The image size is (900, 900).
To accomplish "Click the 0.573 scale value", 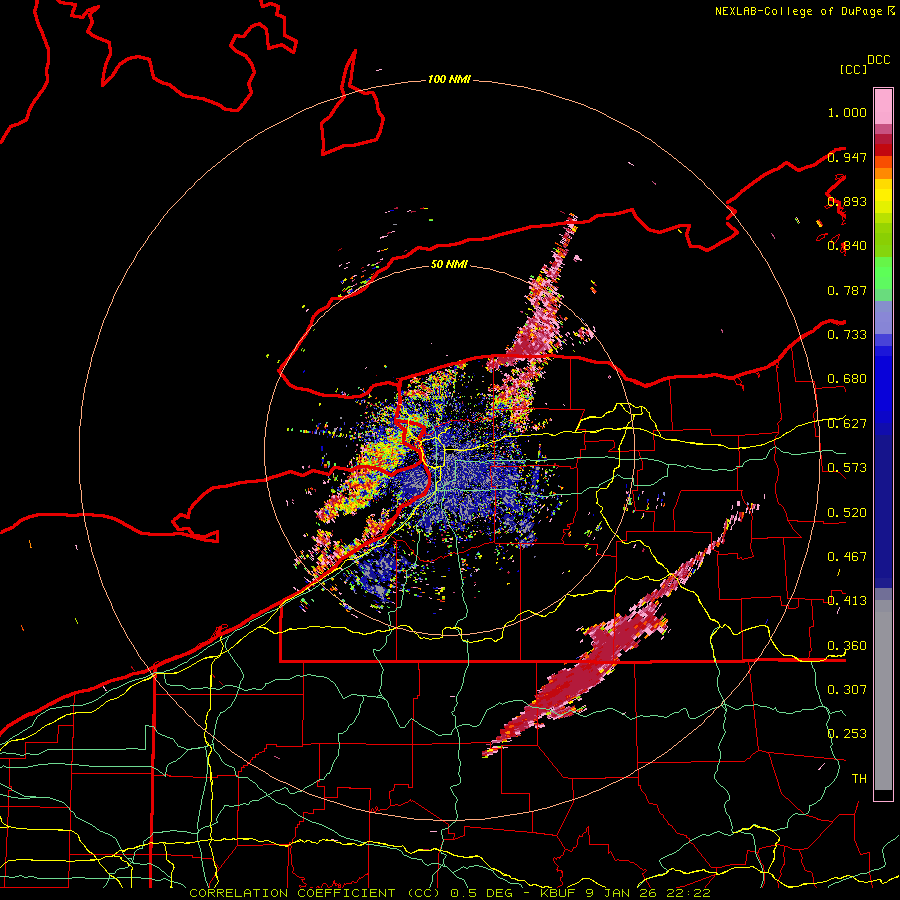I will [847, 468].
